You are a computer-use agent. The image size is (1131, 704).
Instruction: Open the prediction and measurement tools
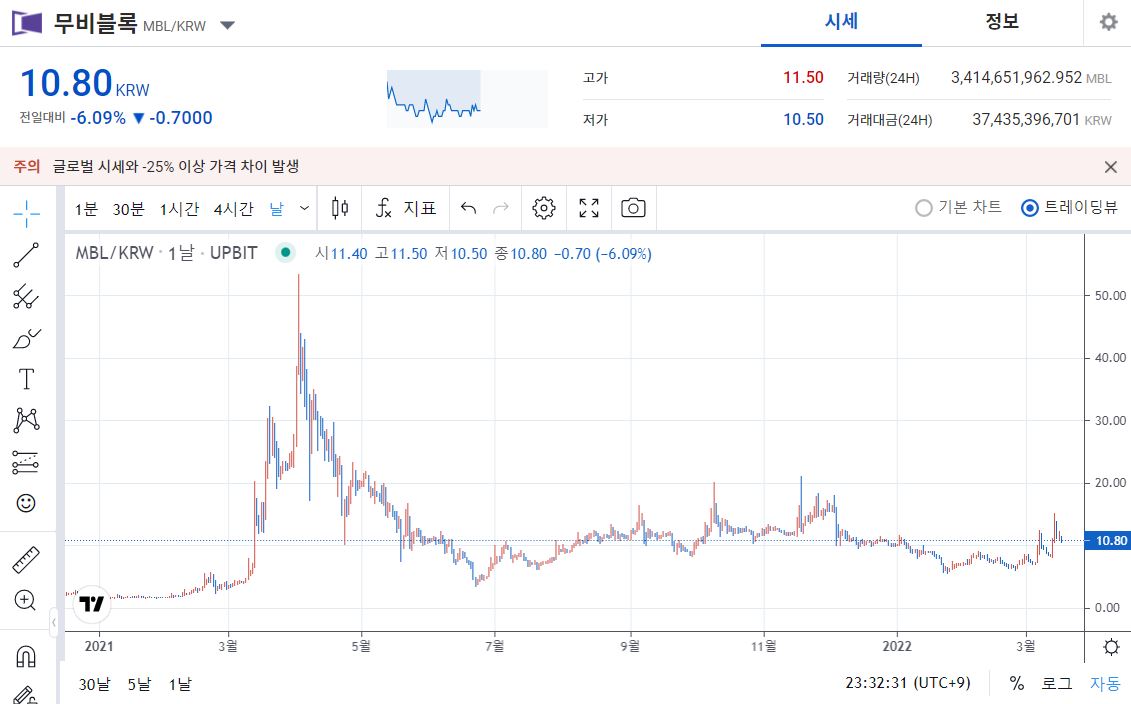[26, 462]
